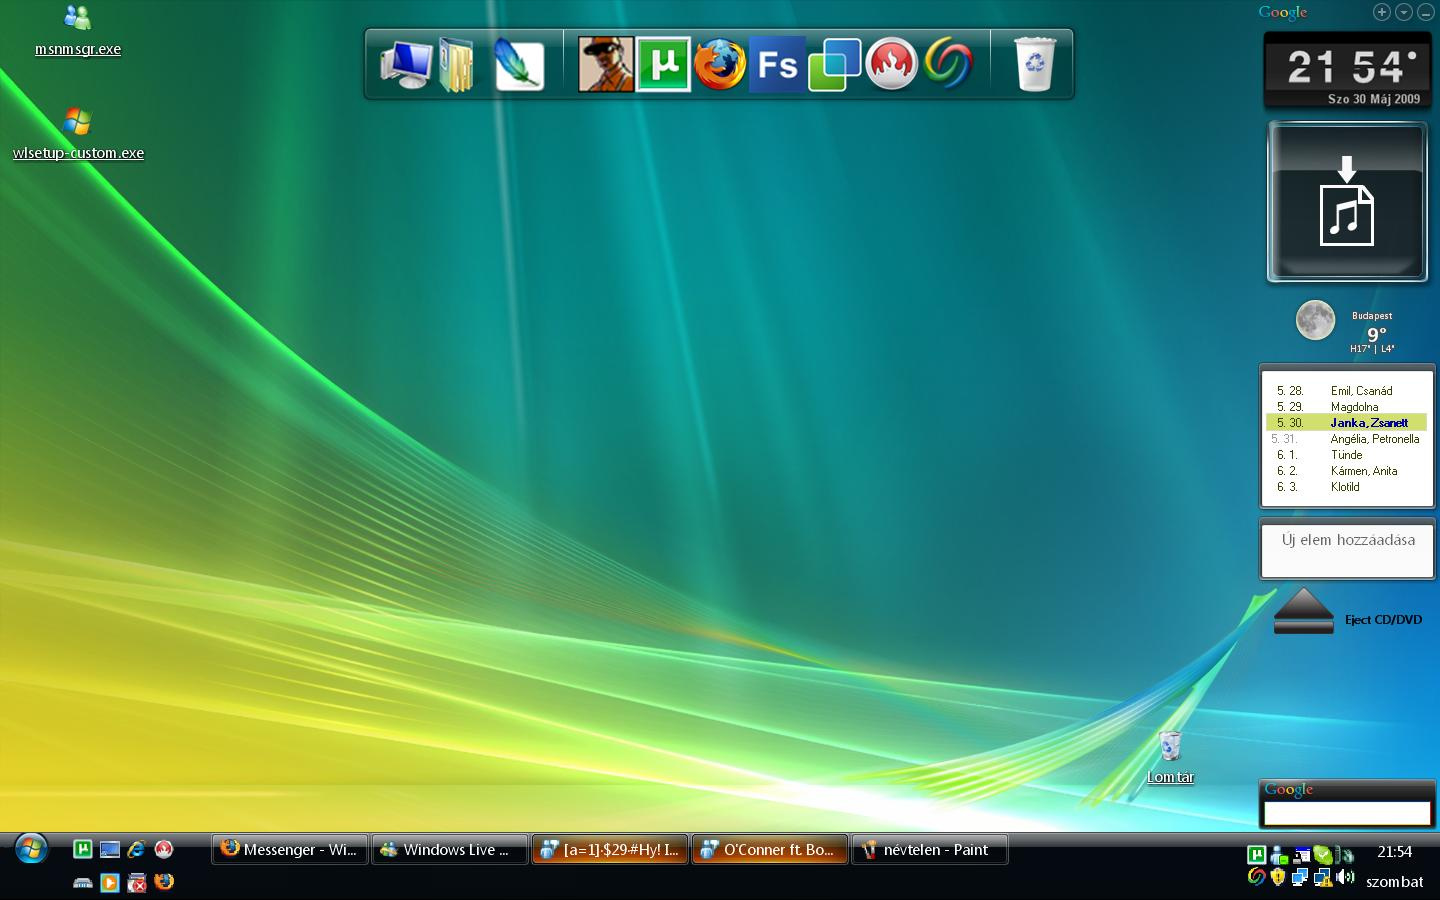Image resolution: width=1440 pixels, height=900 pixels.
Task: Switch to Windows Live taskbar window
Action: tap(450, 850)
